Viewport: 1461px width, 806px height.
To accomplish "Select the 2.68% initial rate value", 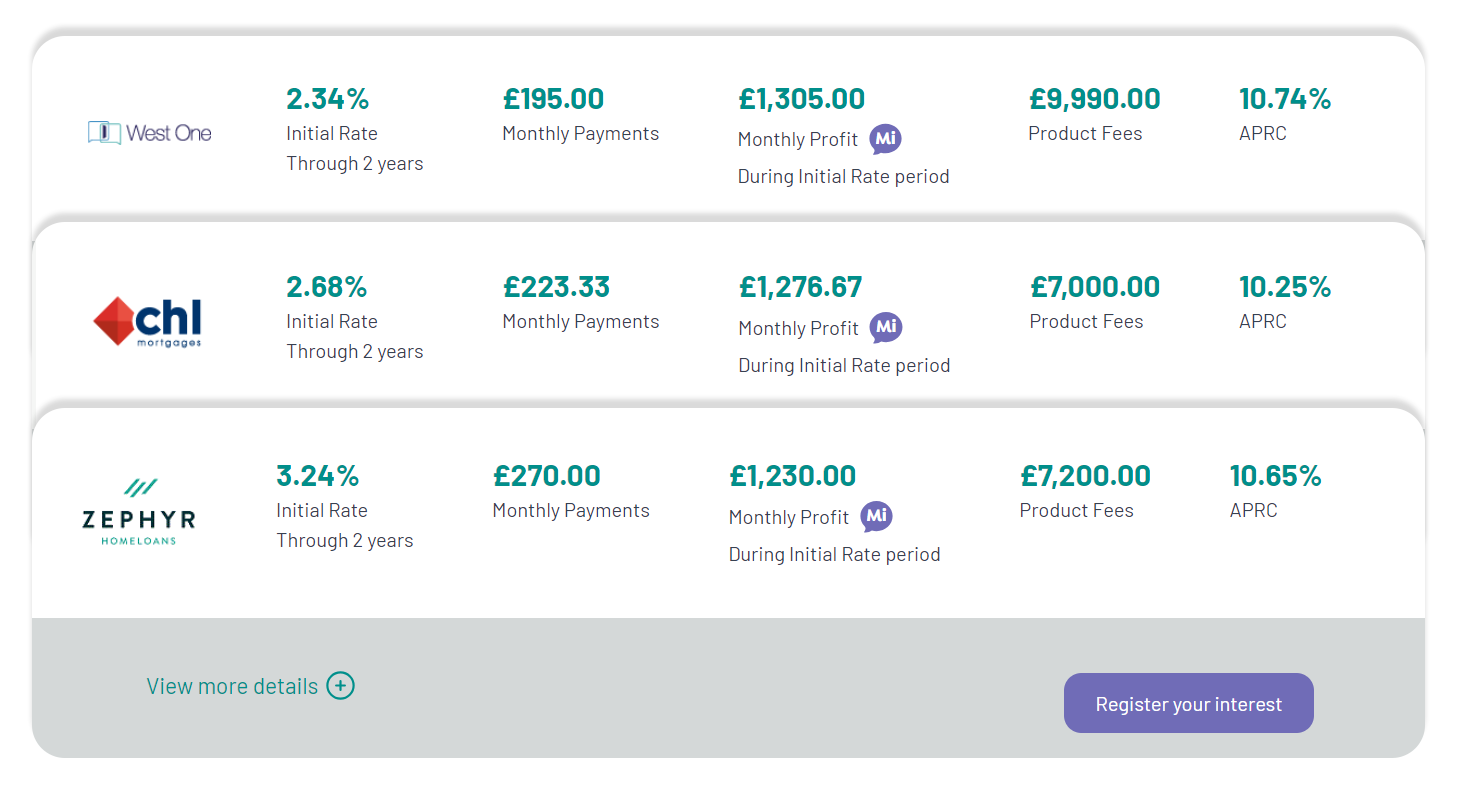I will [327, 287].
